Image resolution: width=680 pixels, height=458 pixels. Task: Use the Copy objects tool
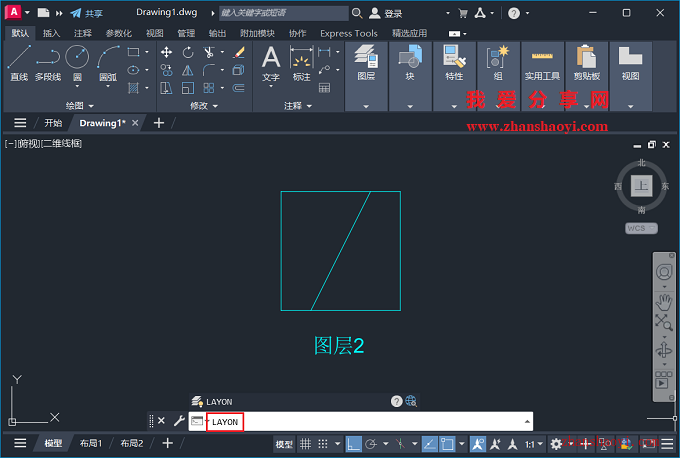tap(166, 70)
